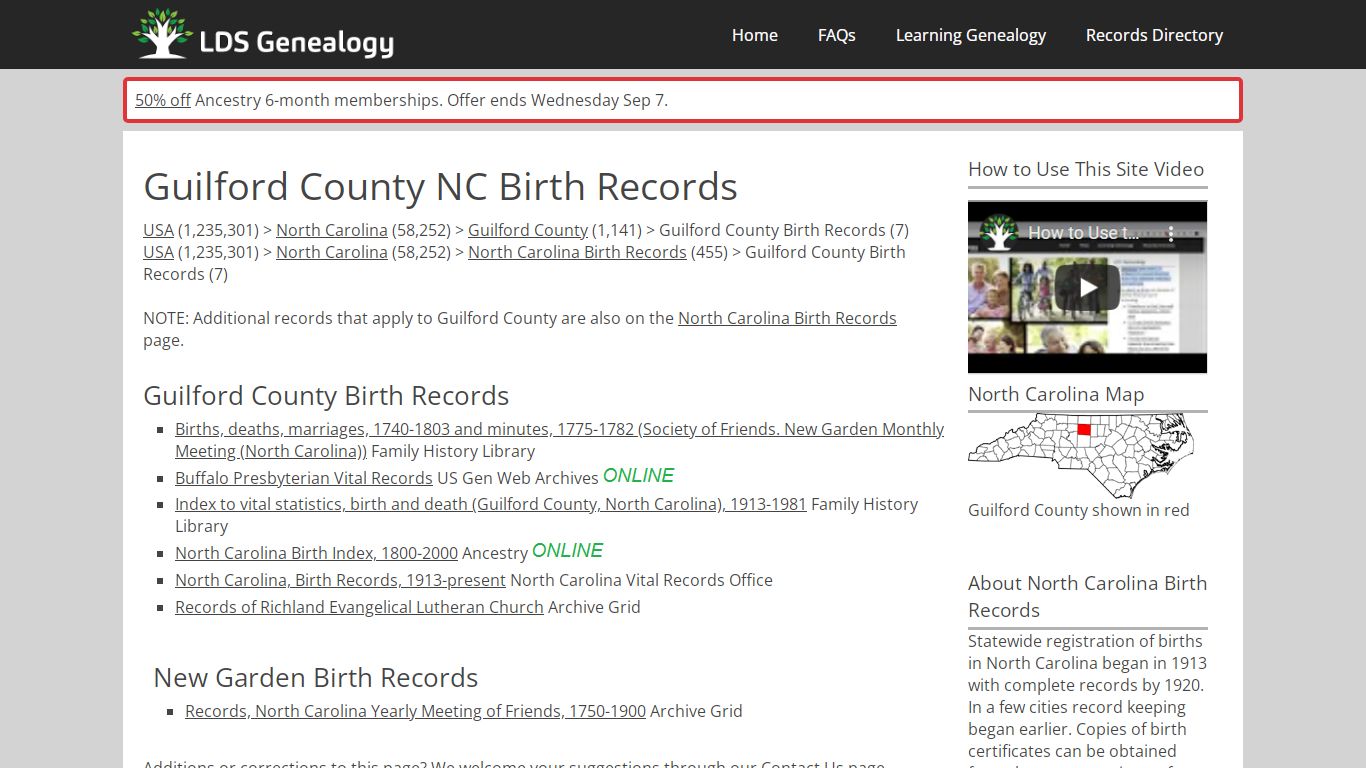The width and height of the screenshot is (1366, 768).
Task: Open North Carolina, Birth Records, 1913-present link
Action: tap(340, 580)
